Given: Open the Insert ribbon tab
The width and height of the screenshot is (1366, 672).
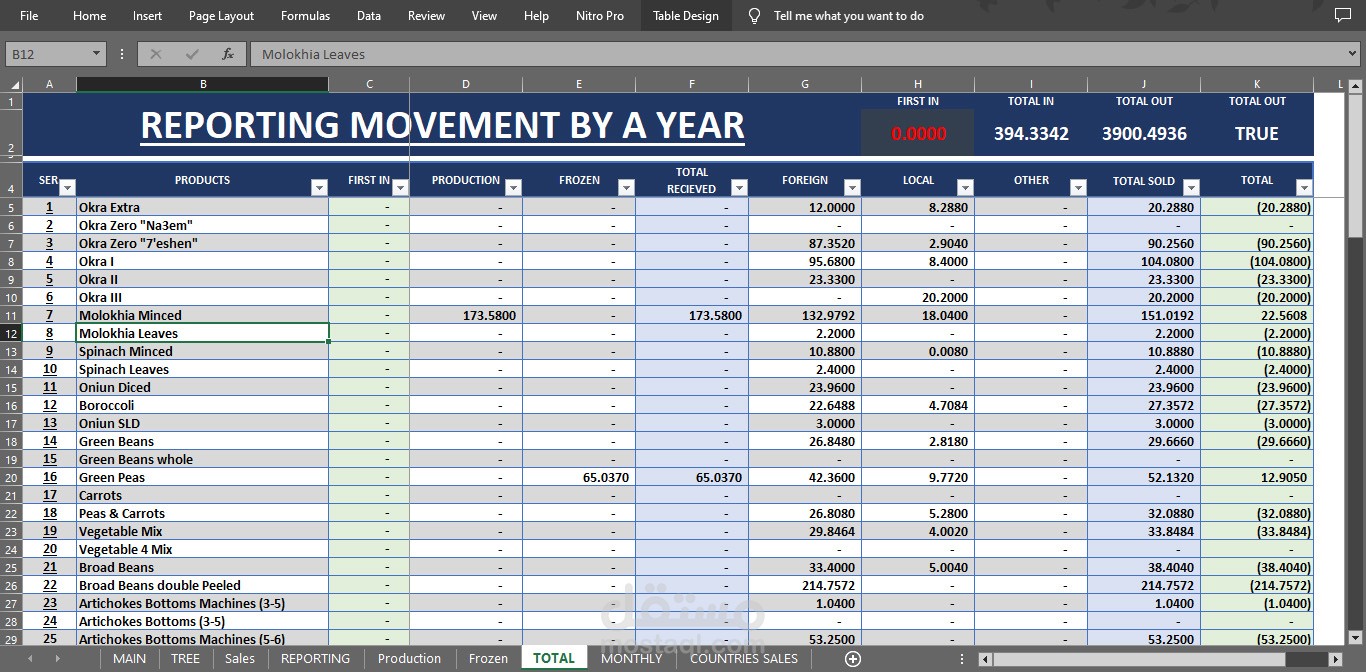Looking at the screenshot, I should [x=147, y=16].
